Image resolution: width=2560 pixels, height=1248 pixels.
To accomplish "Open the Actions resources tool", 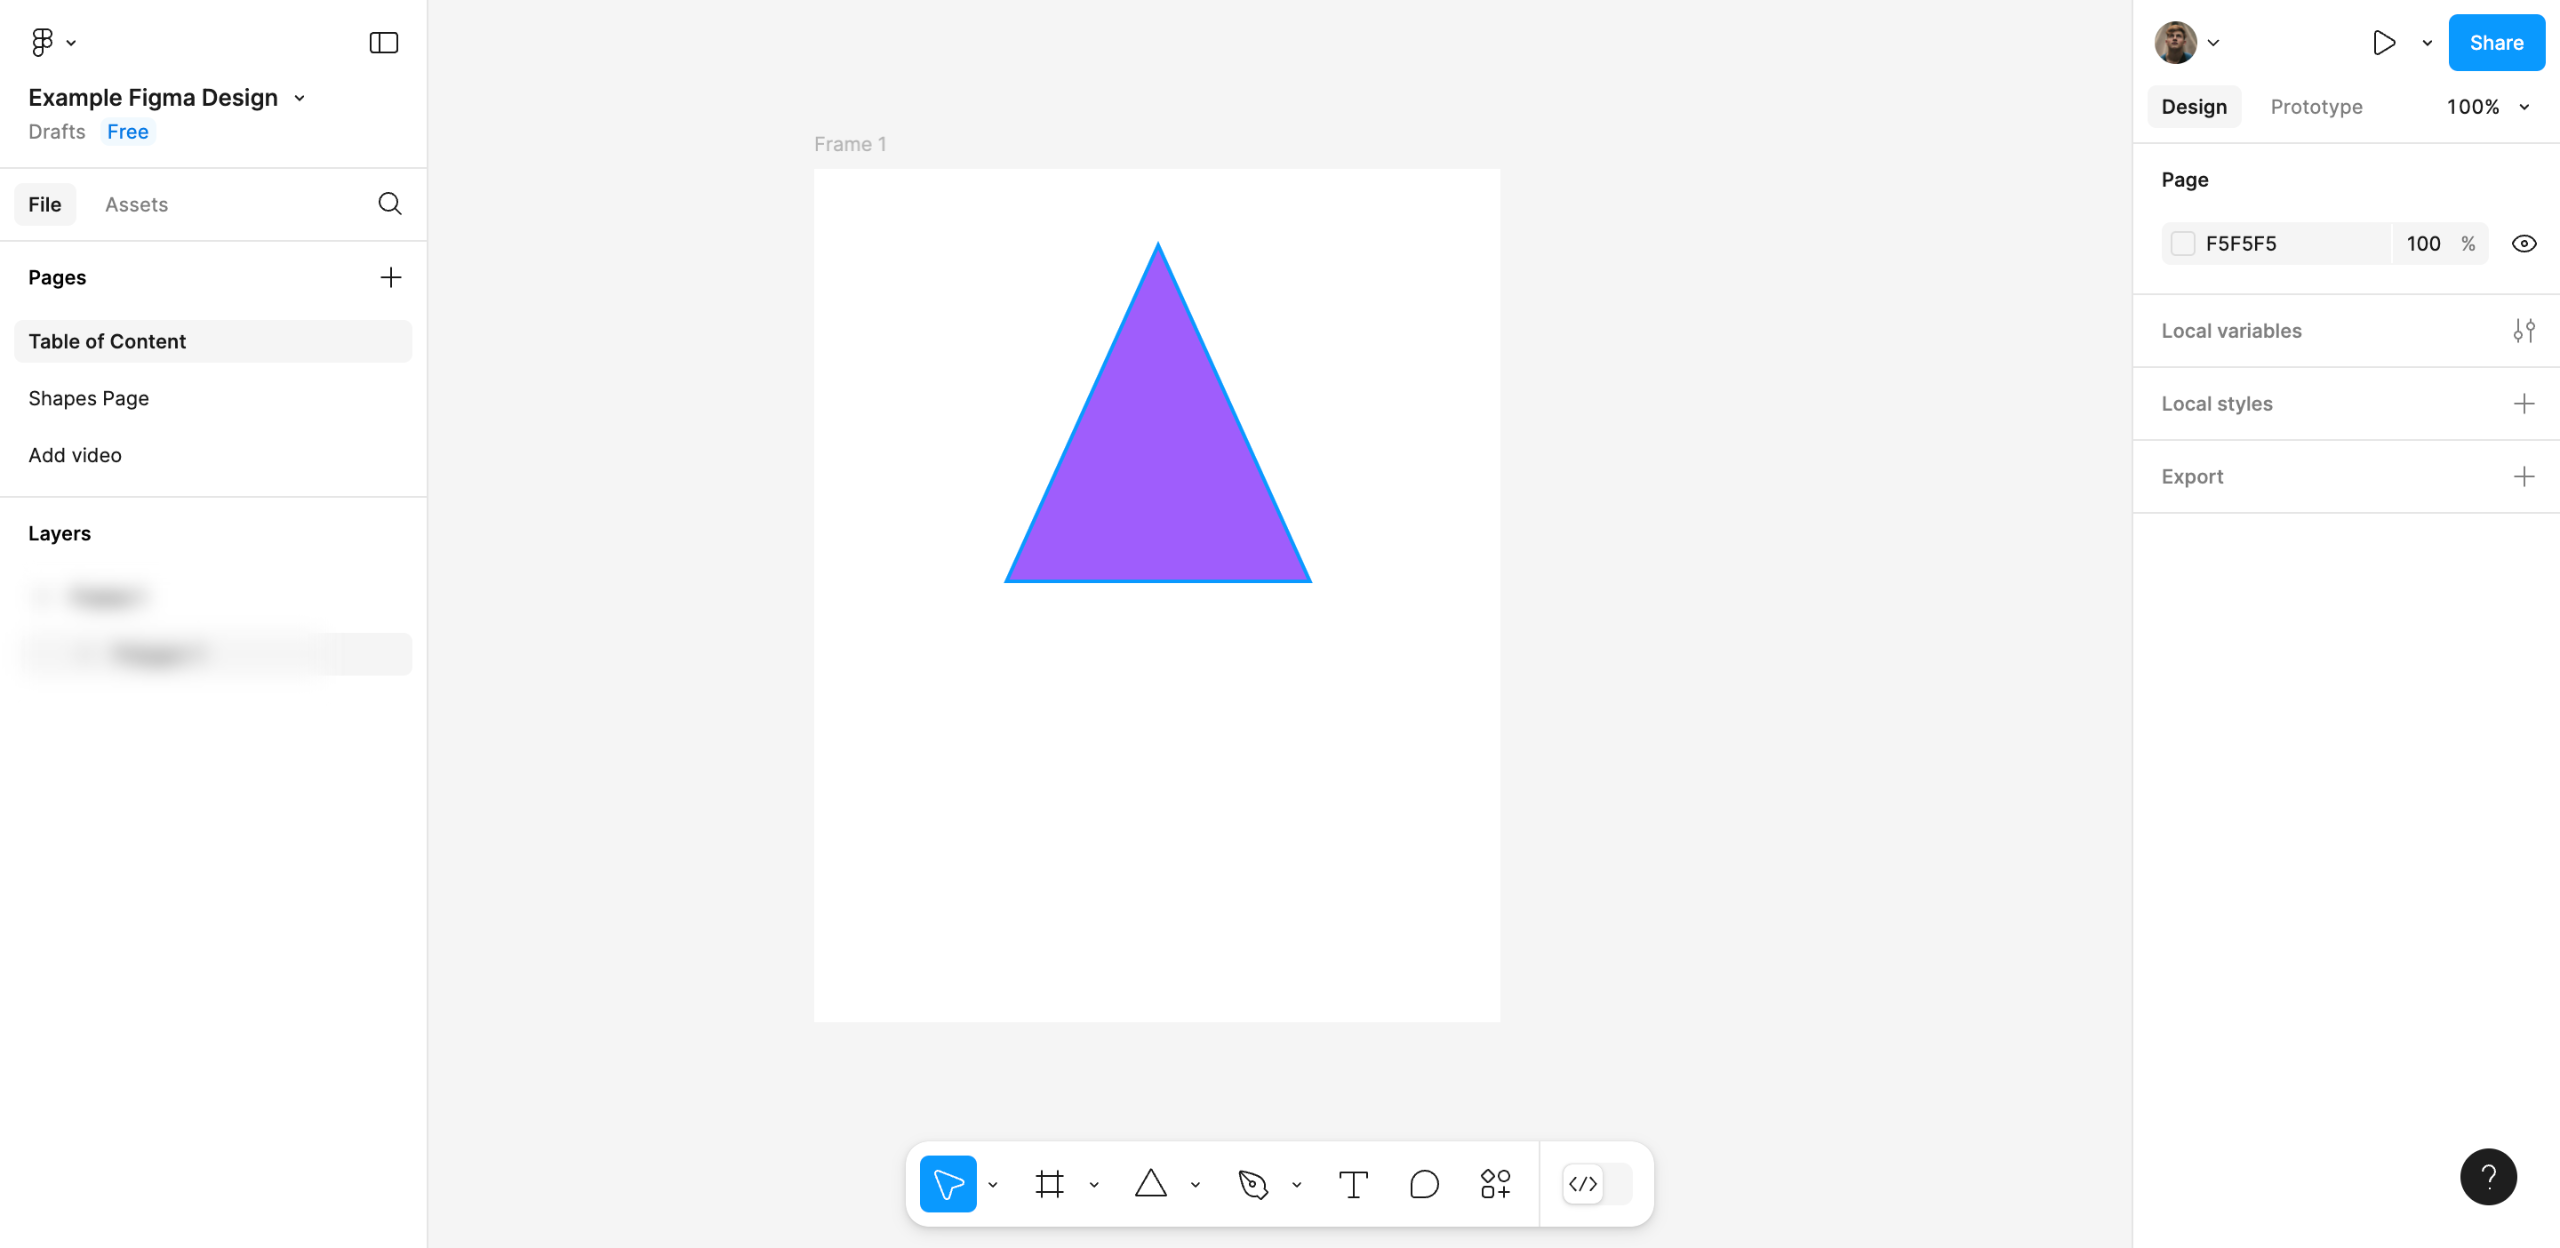I will tap(1495, 1184).
